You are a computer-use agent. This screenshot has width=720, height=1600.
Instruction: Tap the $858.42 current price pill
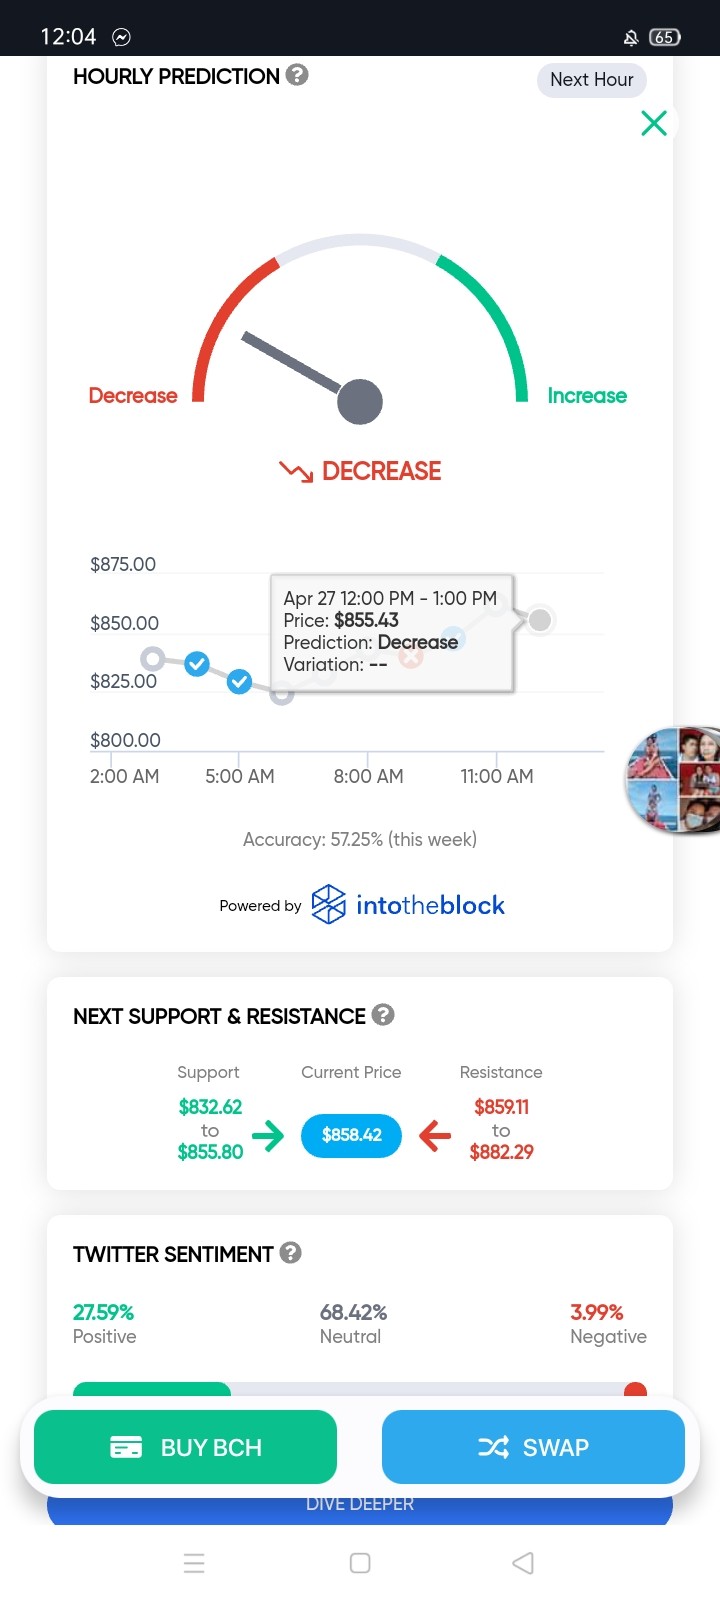pos(352,1135)
